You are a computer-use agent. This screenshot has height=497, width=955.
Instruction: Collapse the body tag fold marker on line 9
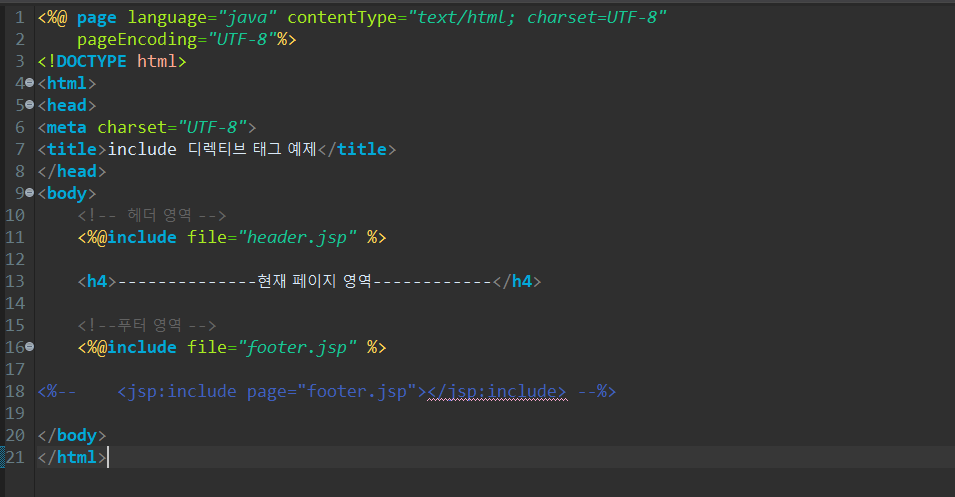[x=29, y=192]
